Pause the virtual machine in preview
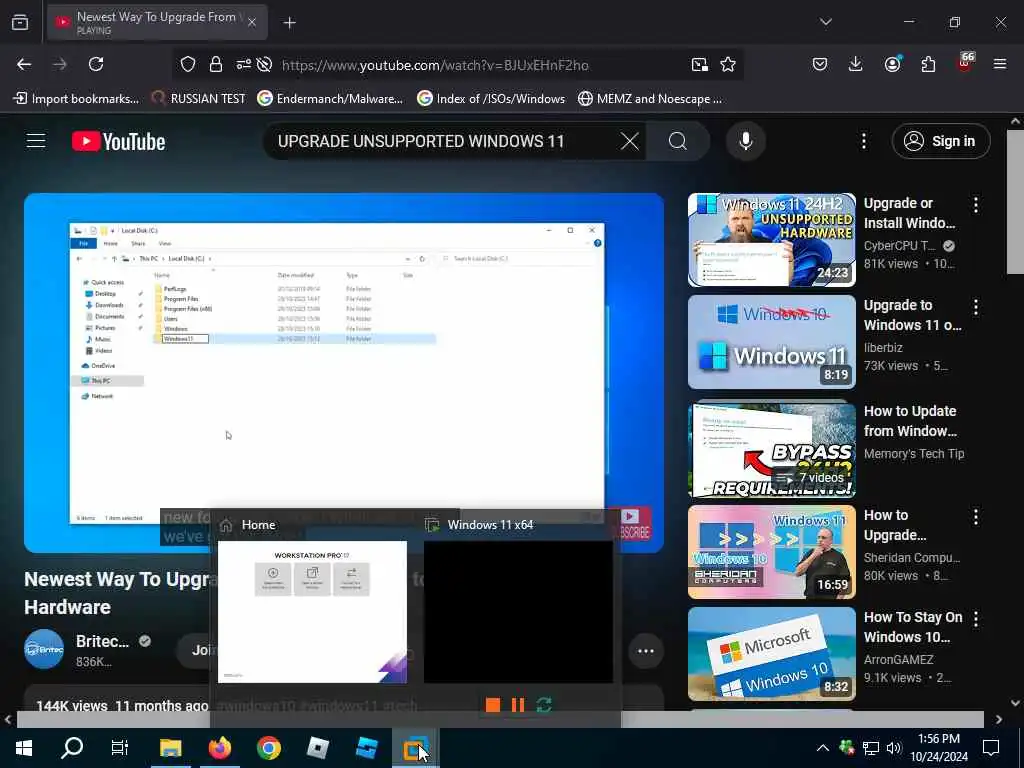Screen dimensions: 1024x768 (x=518, y=705)
